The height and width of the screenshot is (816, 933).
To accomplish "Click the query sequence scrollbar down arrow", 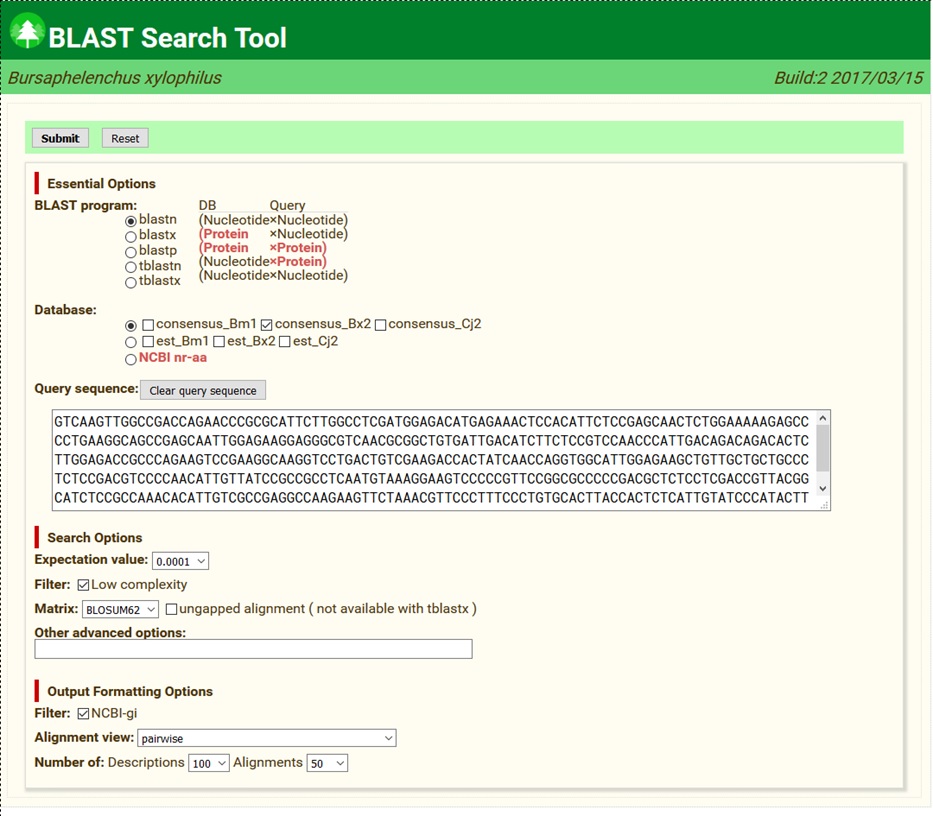I will pyautogui.click(x=823, y=489).
